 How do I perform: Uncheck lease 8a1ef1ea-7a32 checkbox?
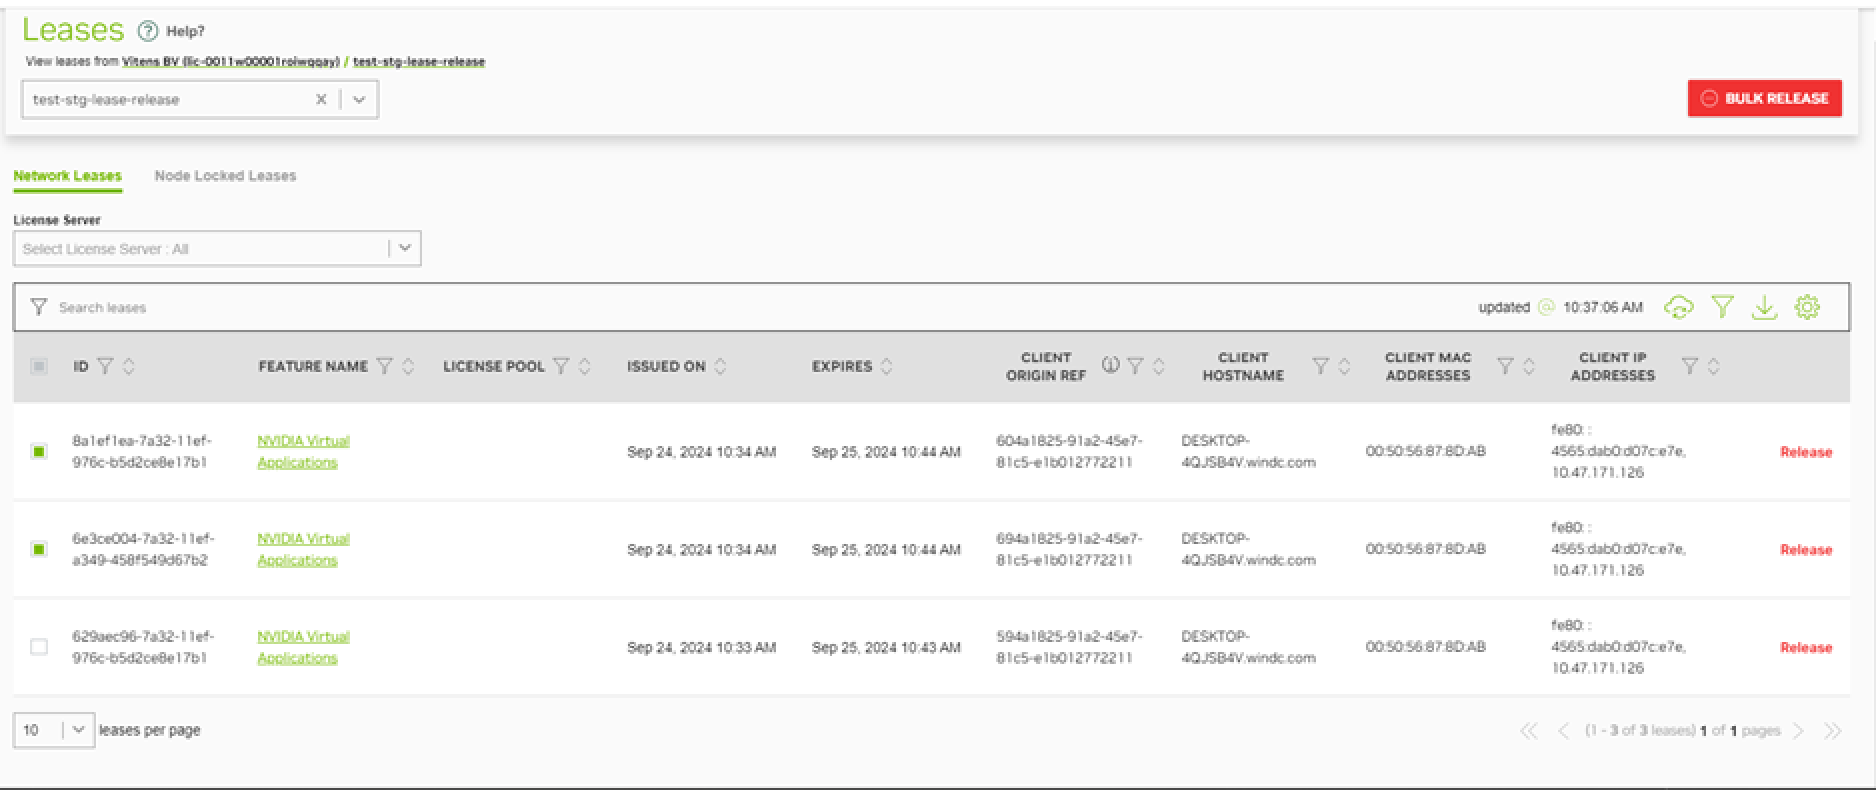pyautogui.click(x=39, y=452)
